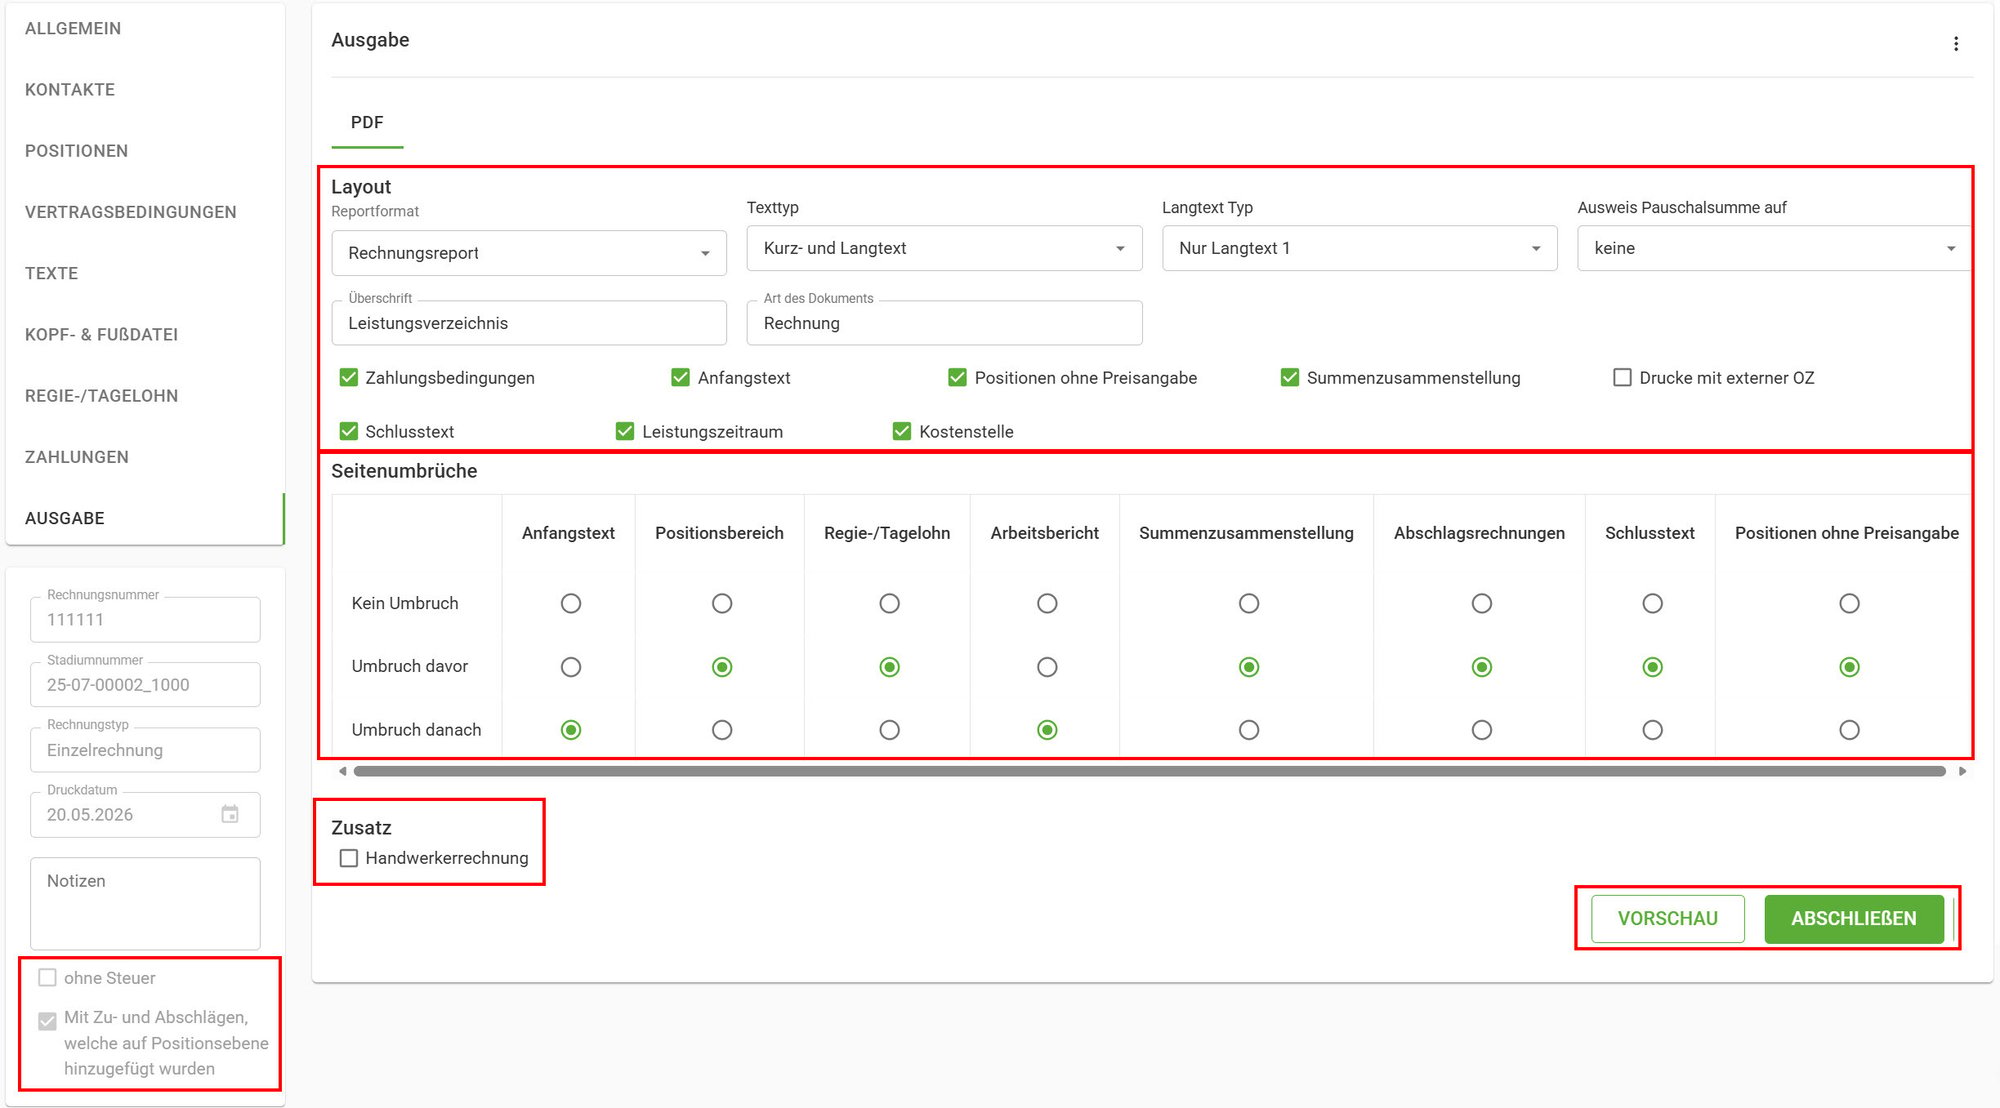Uncheck the Schlusstext checkbox
Viewport: 2000px width, 1108px height.
349,431
